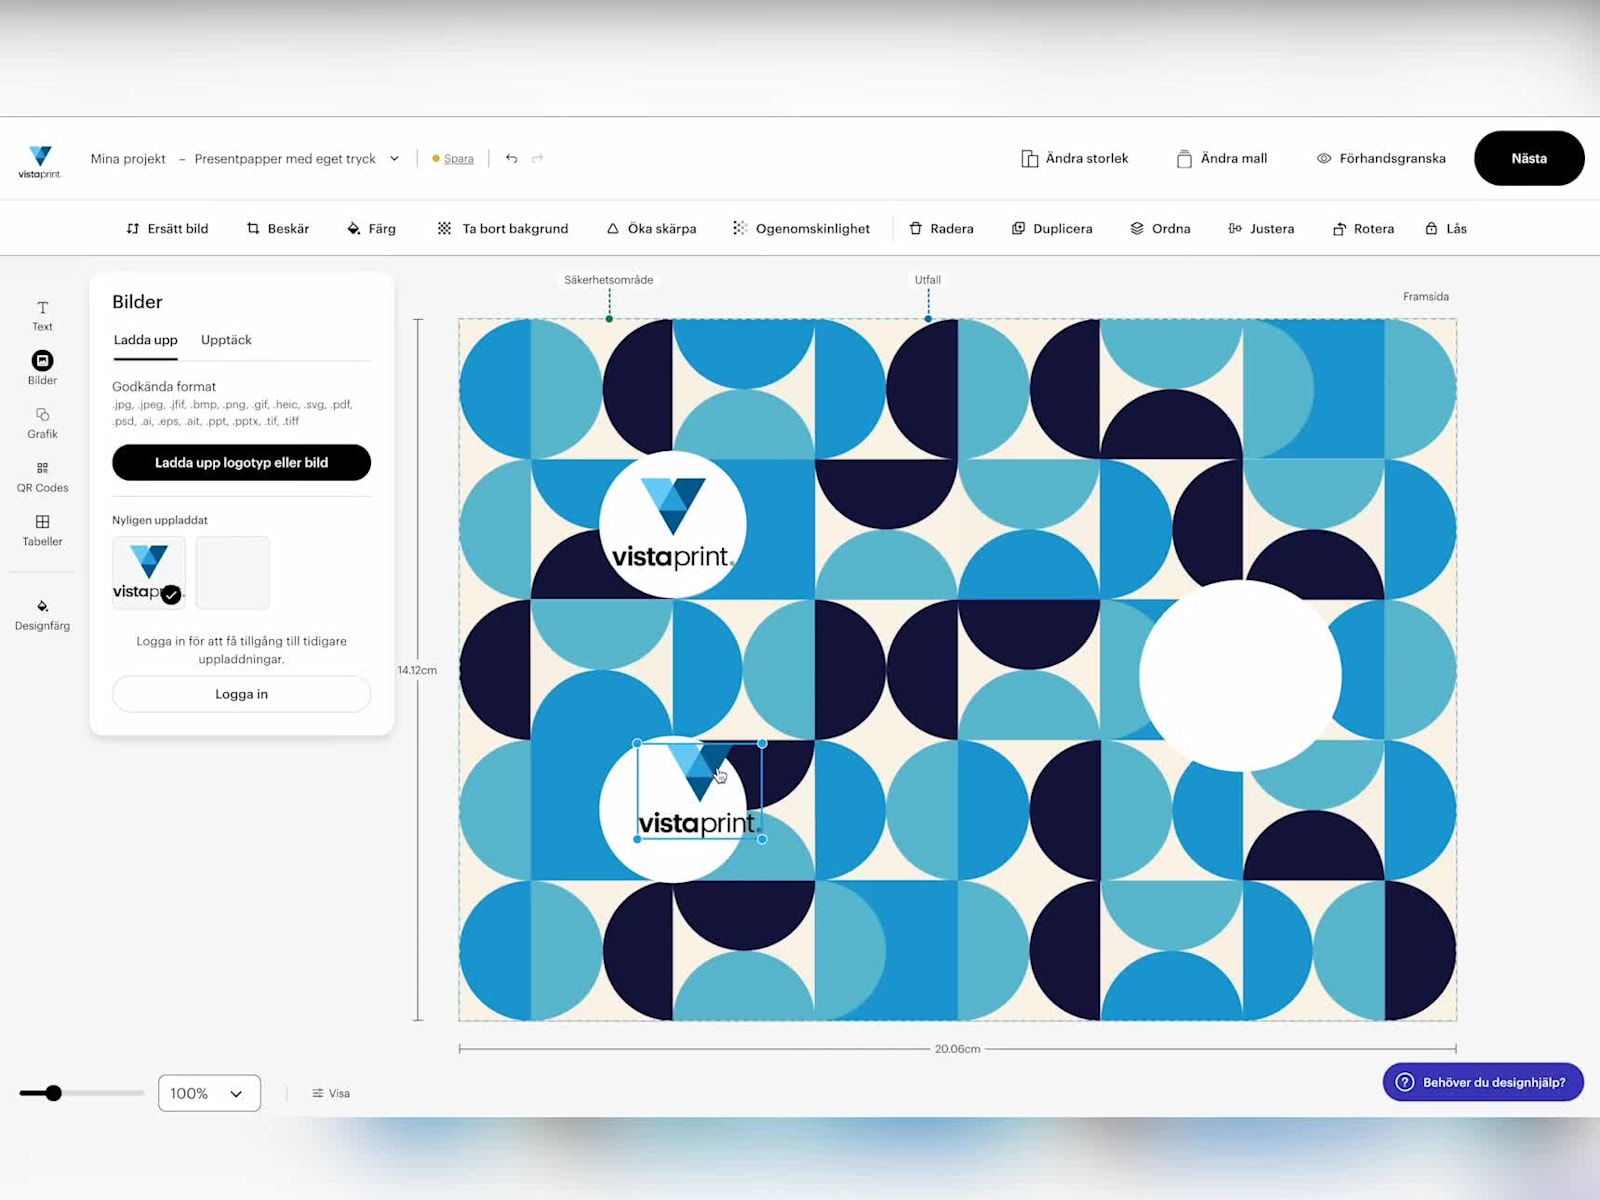Click Öka skärpa tool
Screen dimensions: 1600x1200
(651, 228)
